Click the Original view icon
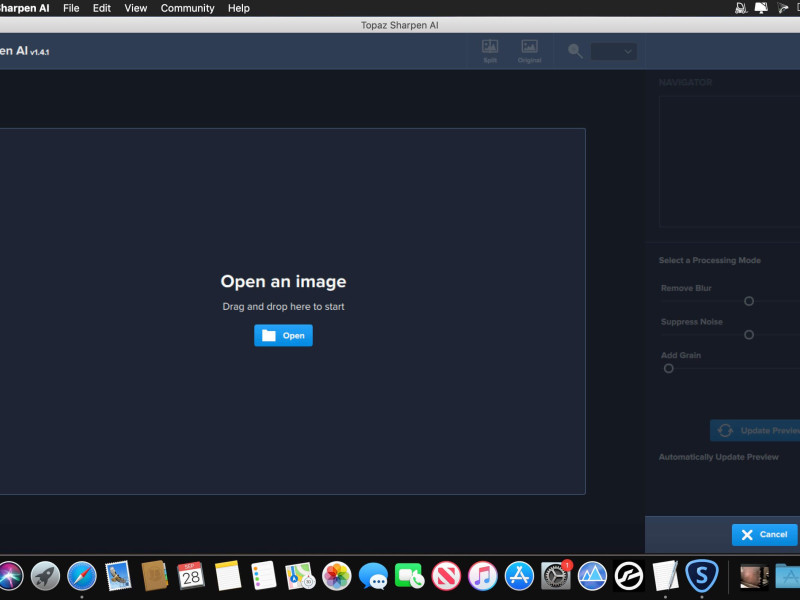This screenshot has height=600, width=800. pyautogui.click(x=529, y=51)
